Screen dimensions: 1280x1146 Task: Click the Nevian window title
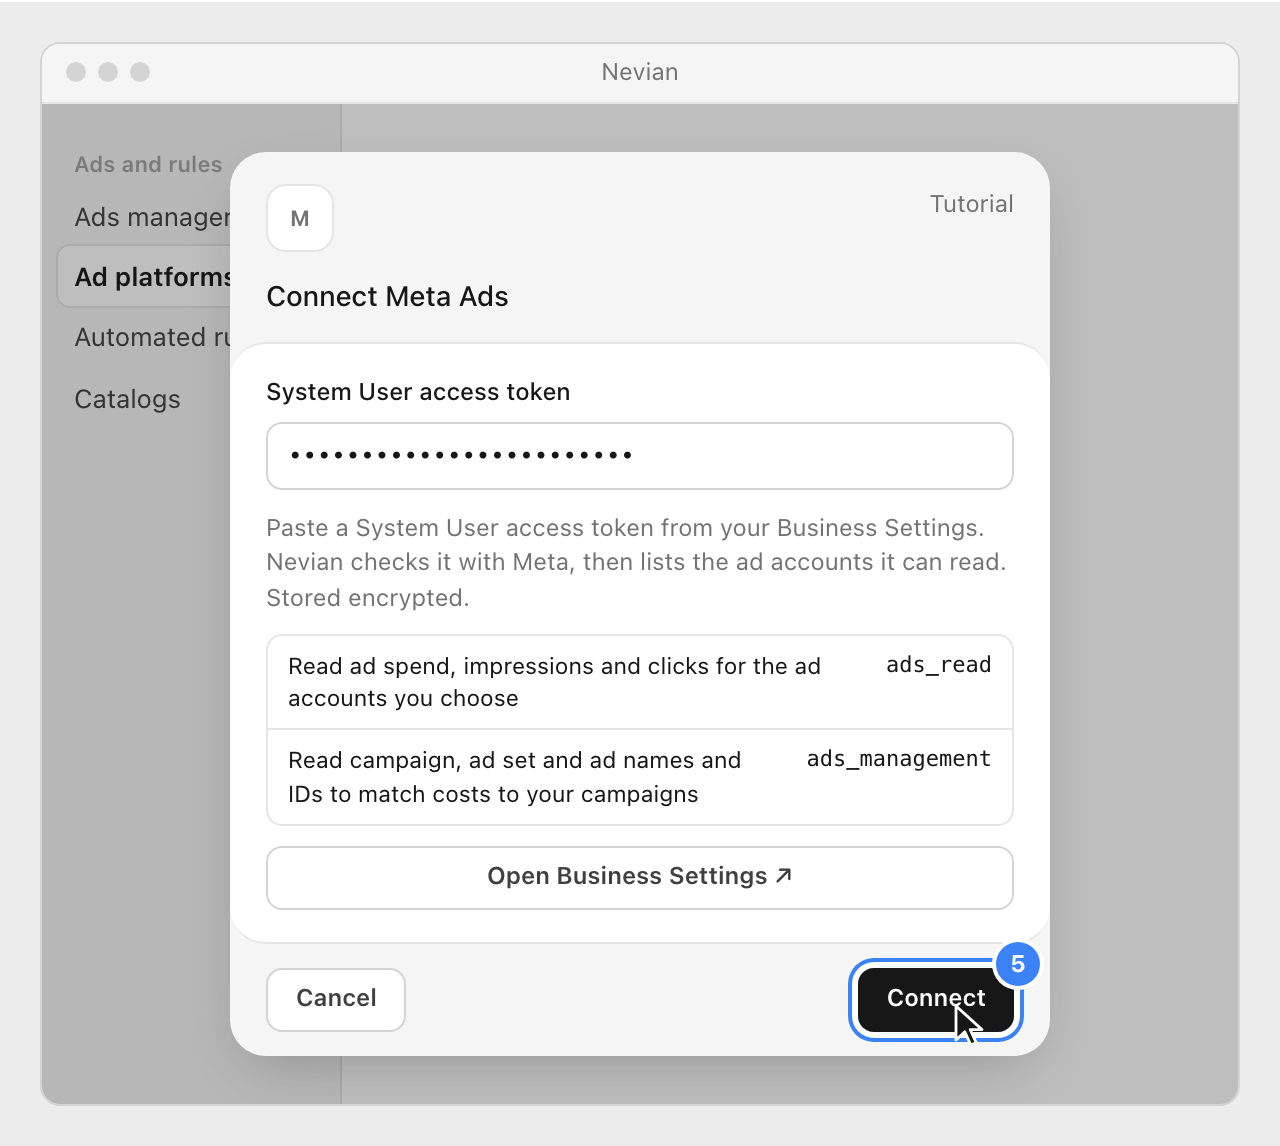tap(640, 72)
